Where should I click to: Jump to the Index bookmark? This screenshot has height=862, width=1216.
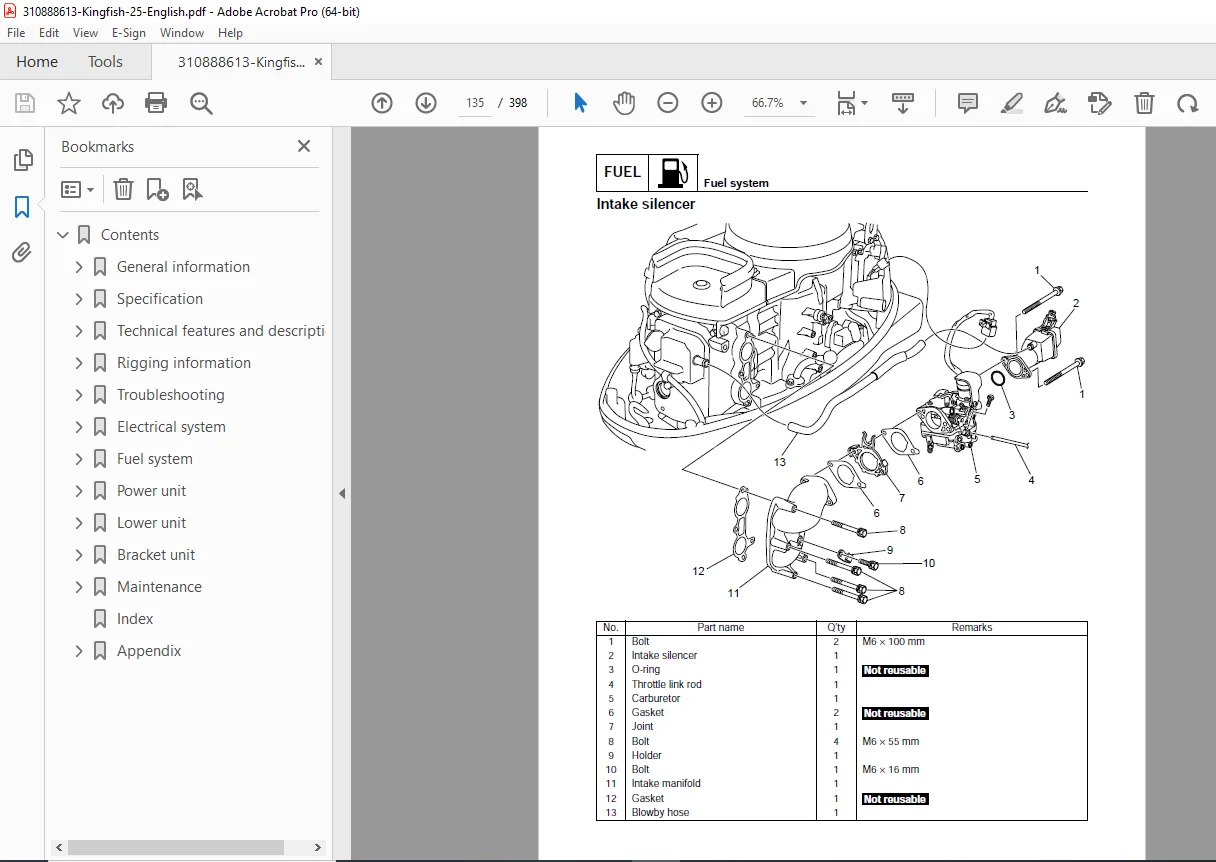pos(135,619)
